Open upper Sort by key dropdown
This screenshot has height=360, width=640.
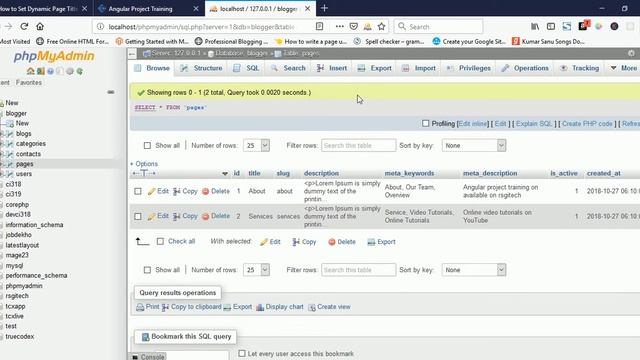coord(474,145)
